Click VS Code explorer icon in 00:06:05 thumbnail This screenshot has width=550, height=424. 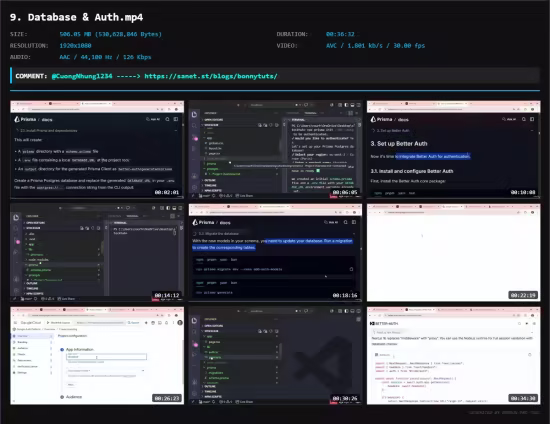click(x=194, y=114)
